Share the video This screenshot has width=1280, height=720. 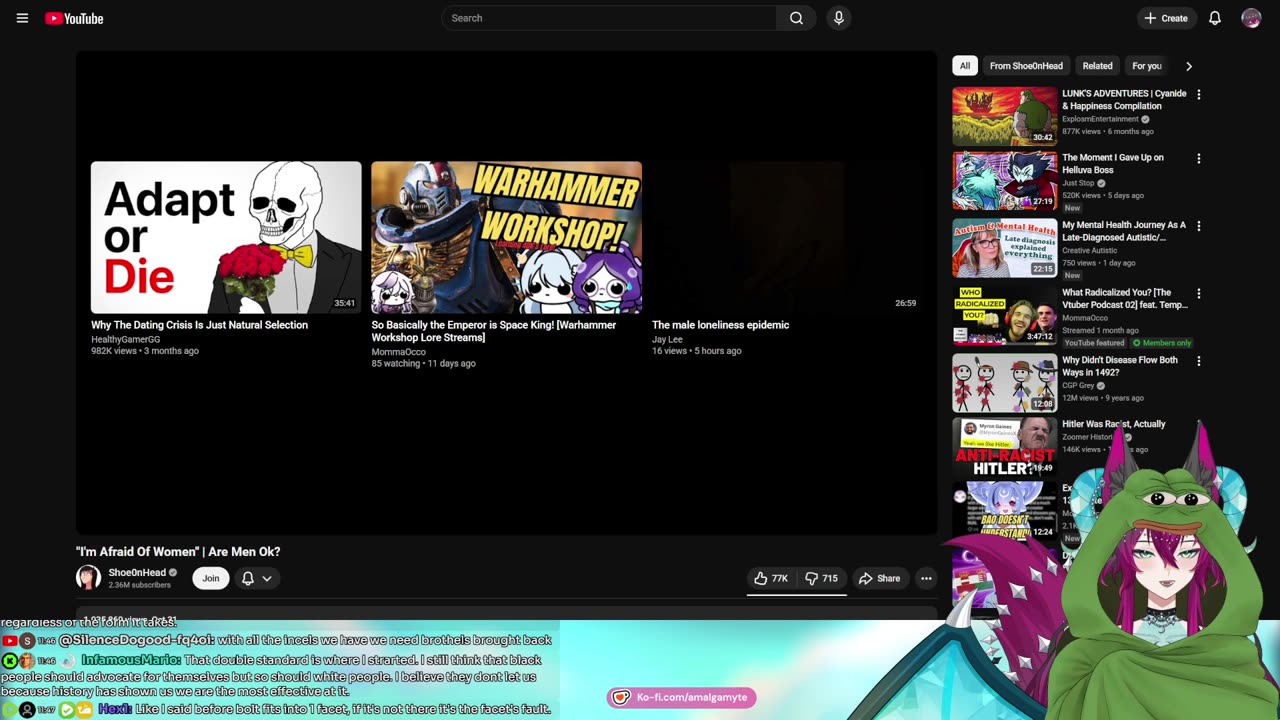[879, 578]
